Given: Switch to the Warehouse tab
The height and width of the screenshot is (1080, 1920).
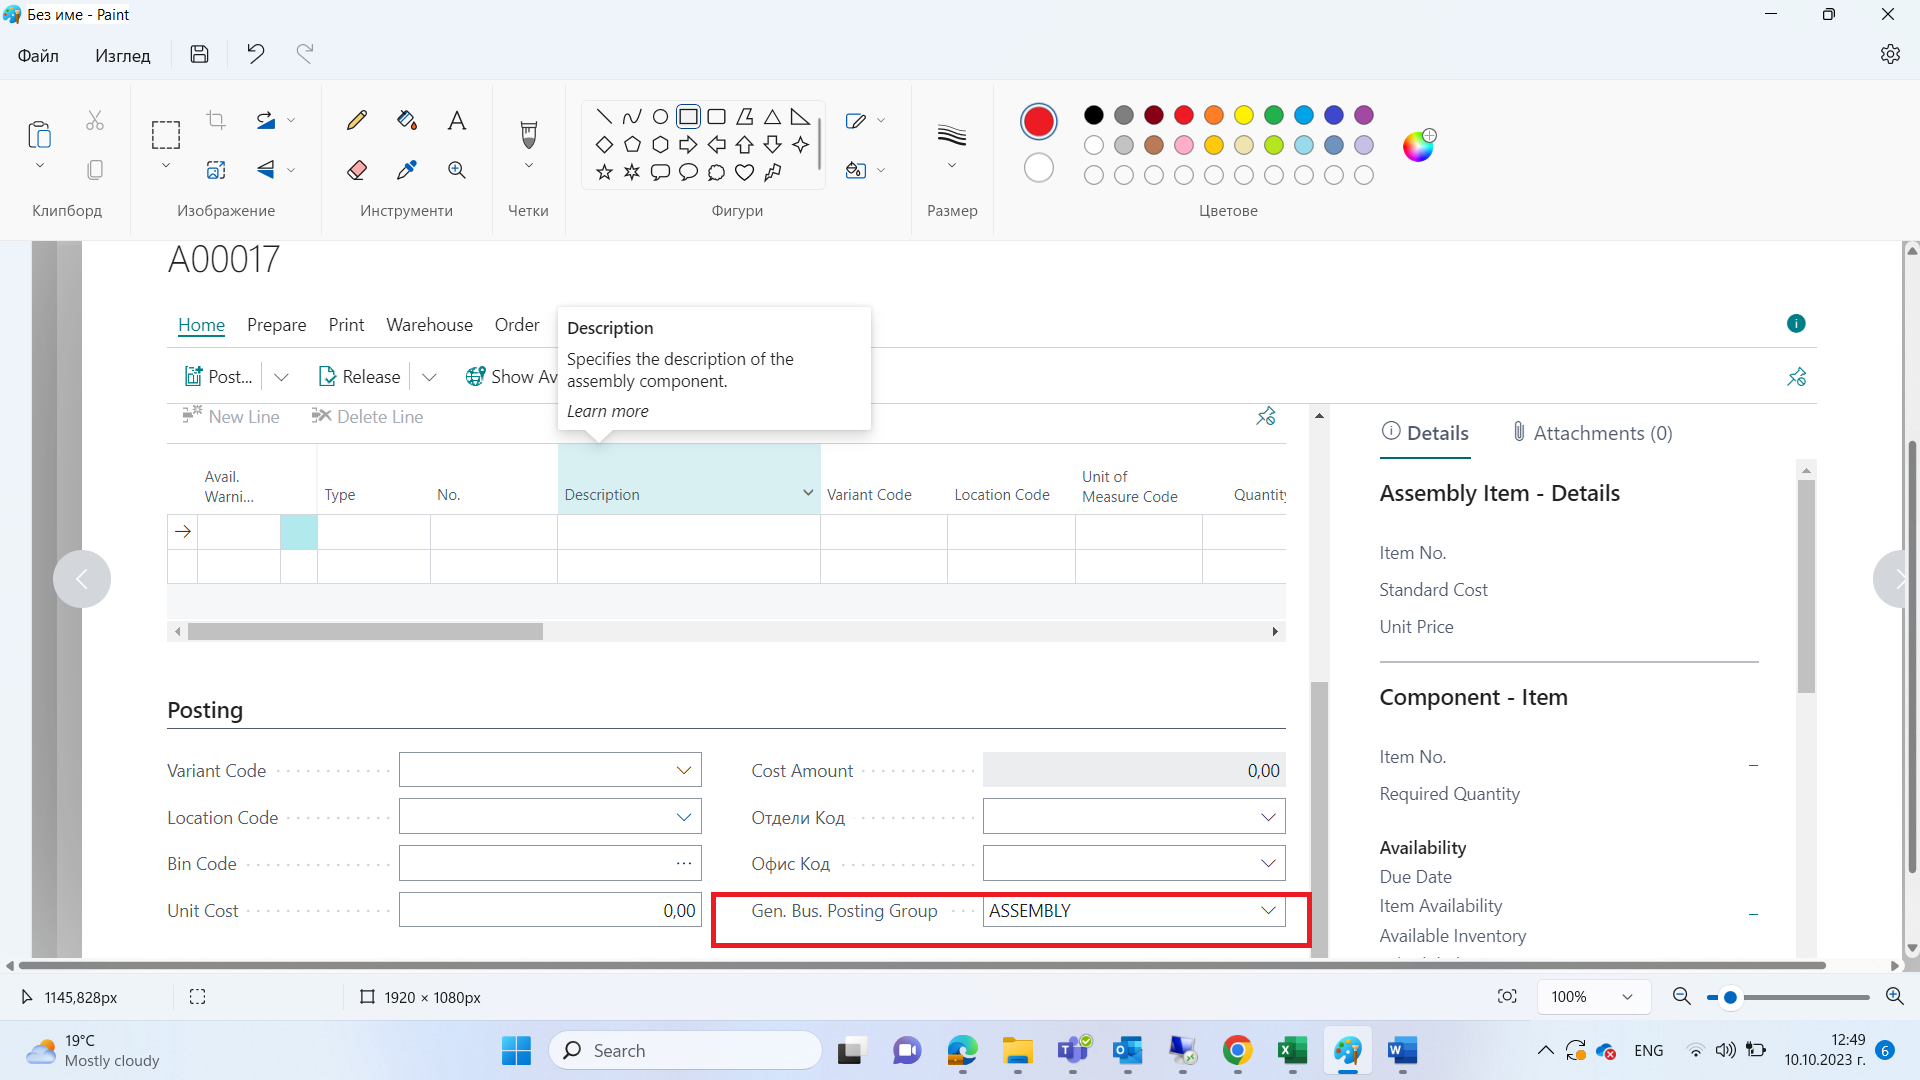Looking at the screenshot, I should 429,323.
